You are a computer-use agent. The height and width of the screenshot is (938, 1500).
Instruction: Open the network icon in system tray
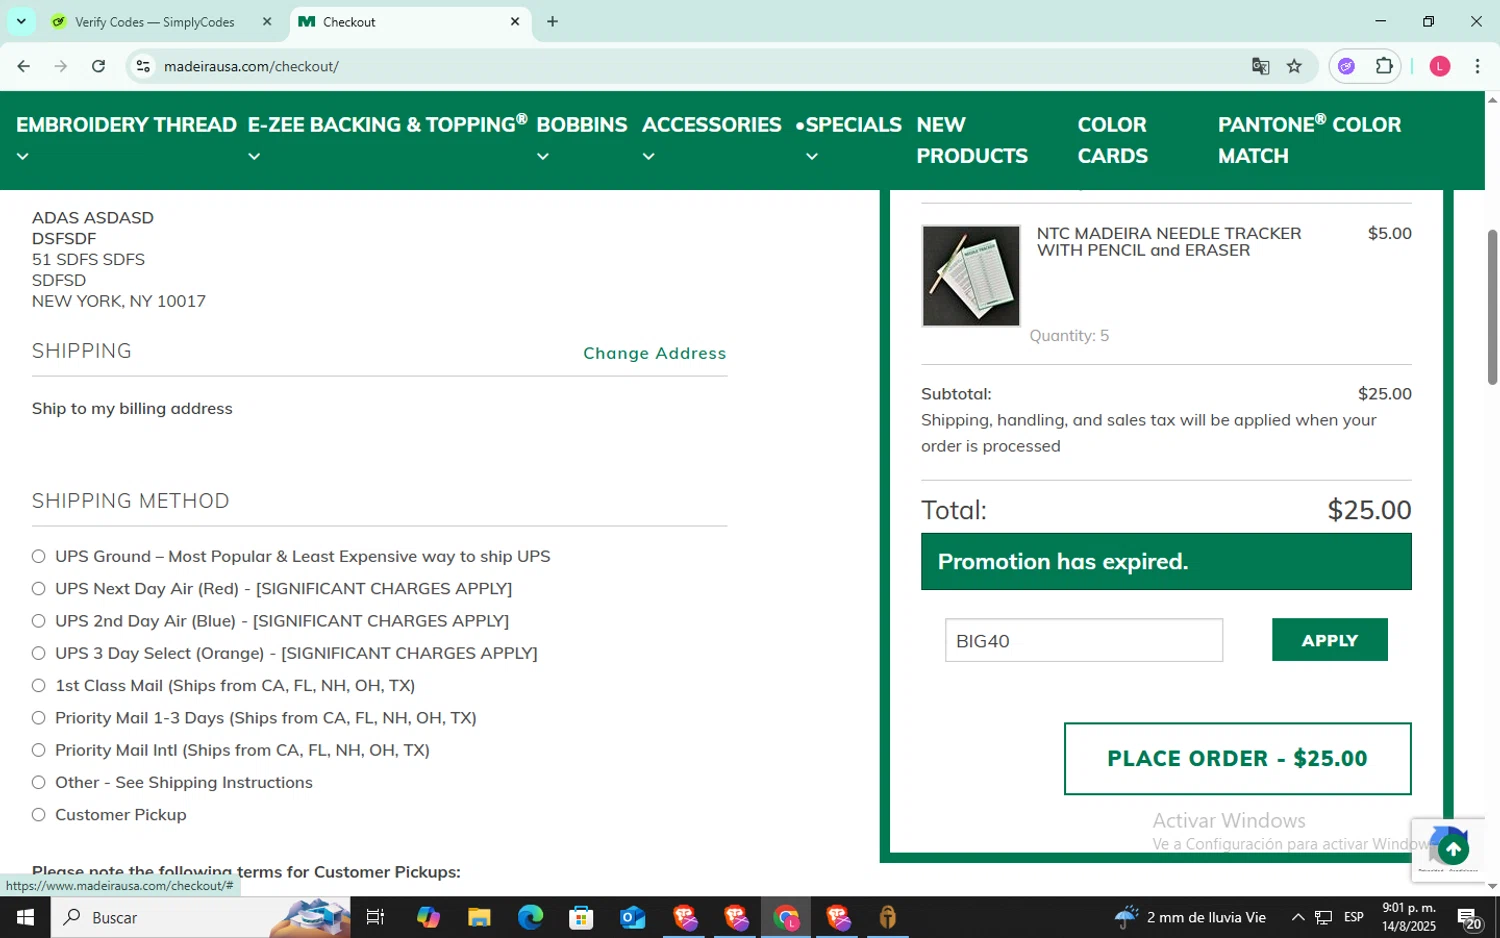1323,917
